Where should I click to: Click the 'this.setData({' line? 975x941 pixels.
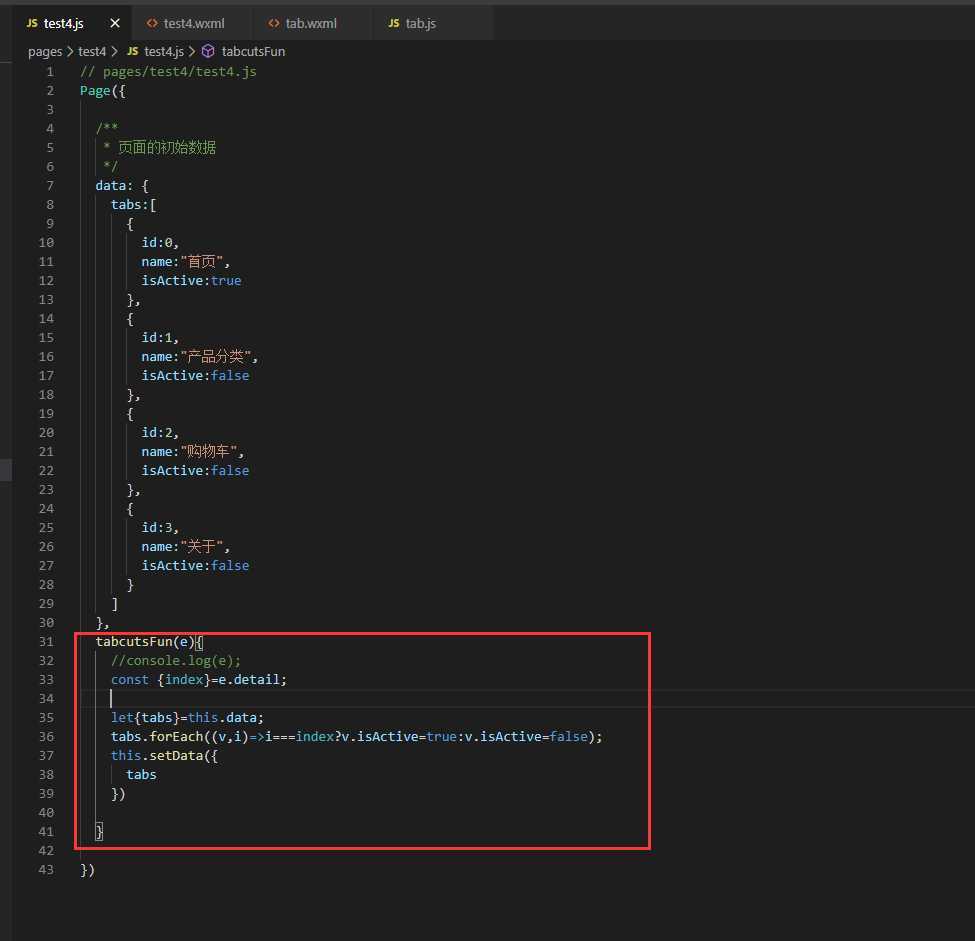(x=164, y=756)
